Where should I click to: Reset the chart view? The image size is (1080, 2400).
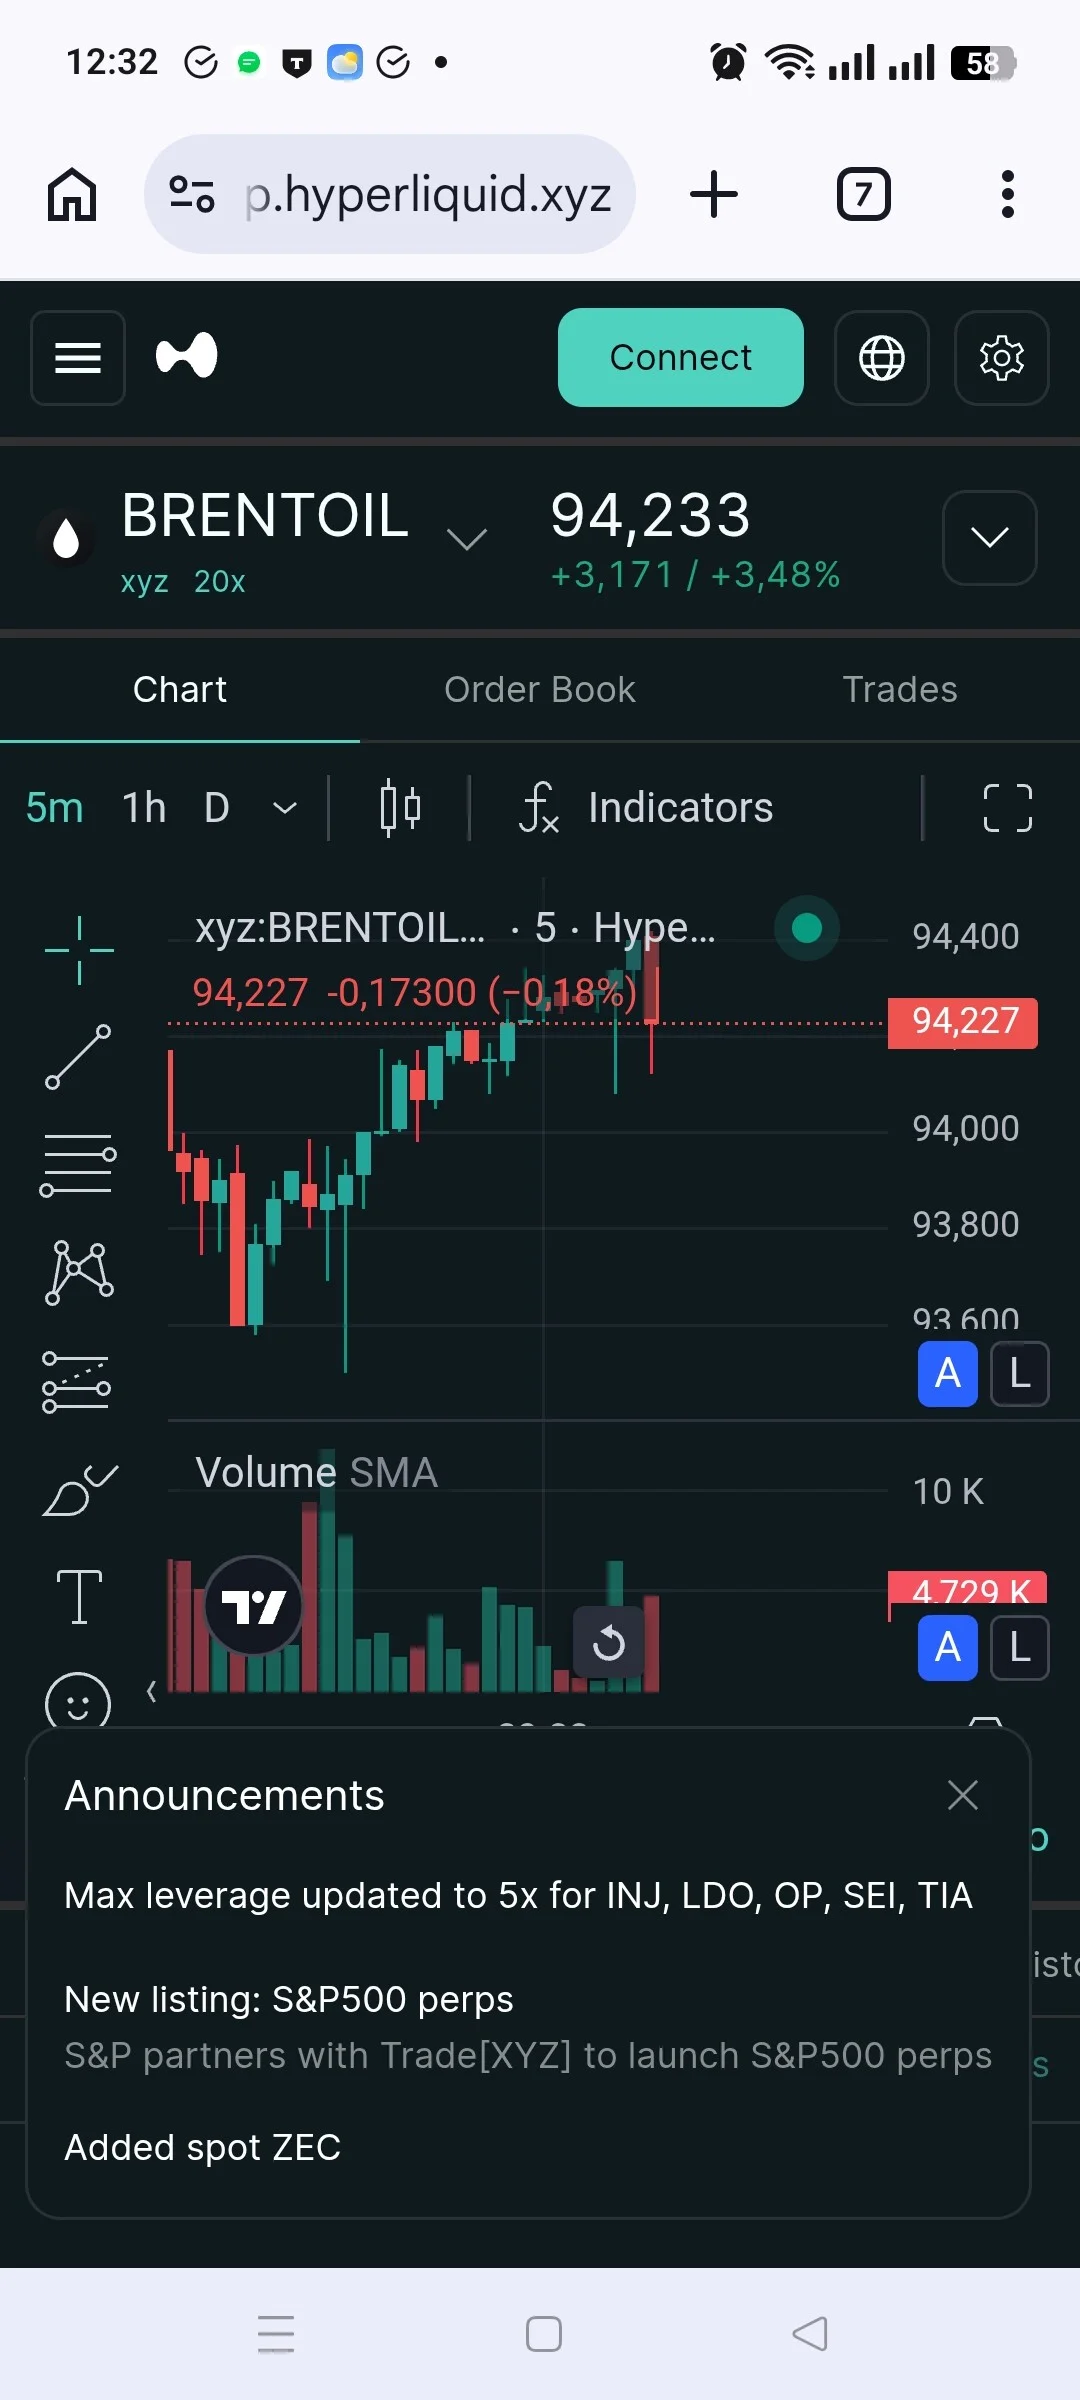608,1643
